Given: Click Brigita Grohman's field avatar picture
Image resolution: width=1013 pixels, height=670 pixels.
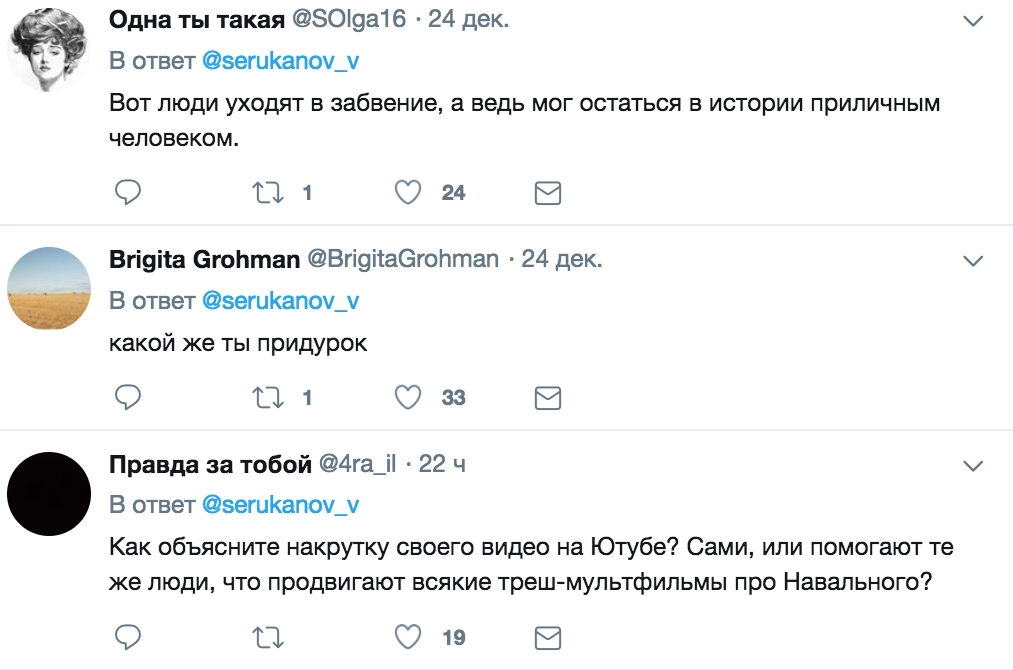Looking at the screenshot, I should [49, 288].
